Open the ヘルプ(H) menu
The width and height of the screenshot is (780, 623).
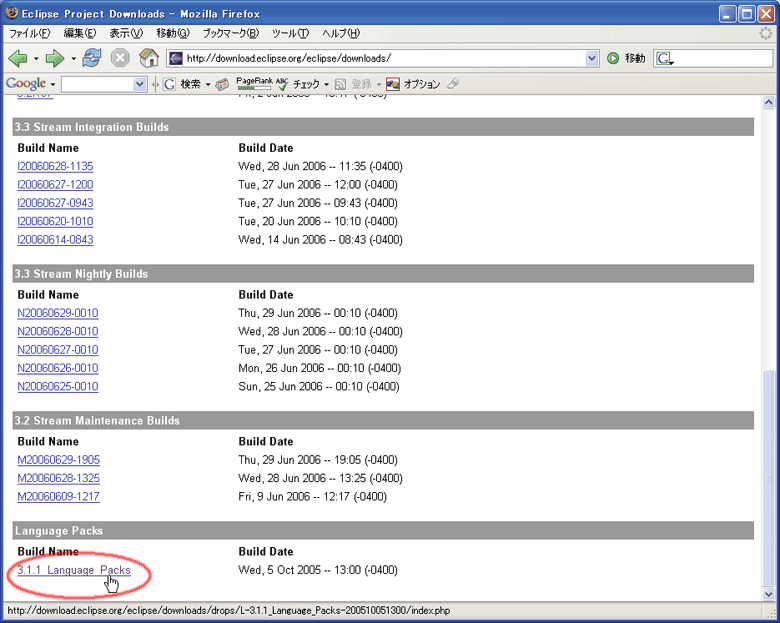pyautogui.click(x=341, y=33)
